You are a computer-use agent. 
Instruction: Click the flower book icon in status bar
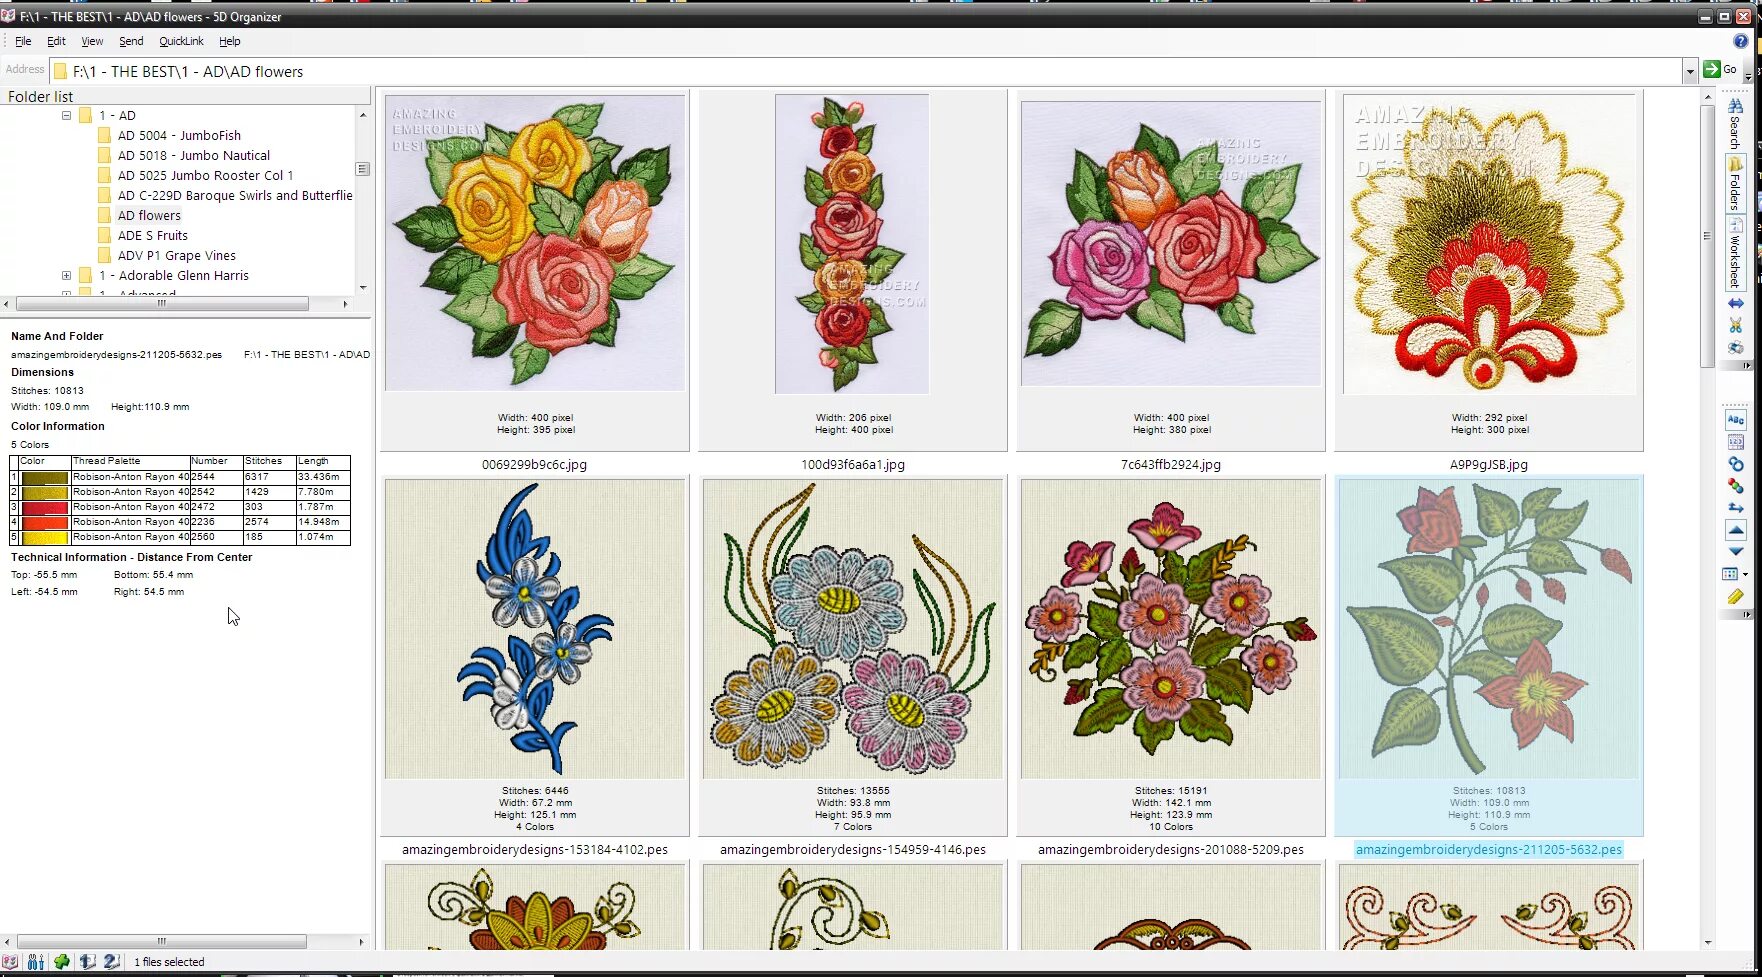coord(10,962)
